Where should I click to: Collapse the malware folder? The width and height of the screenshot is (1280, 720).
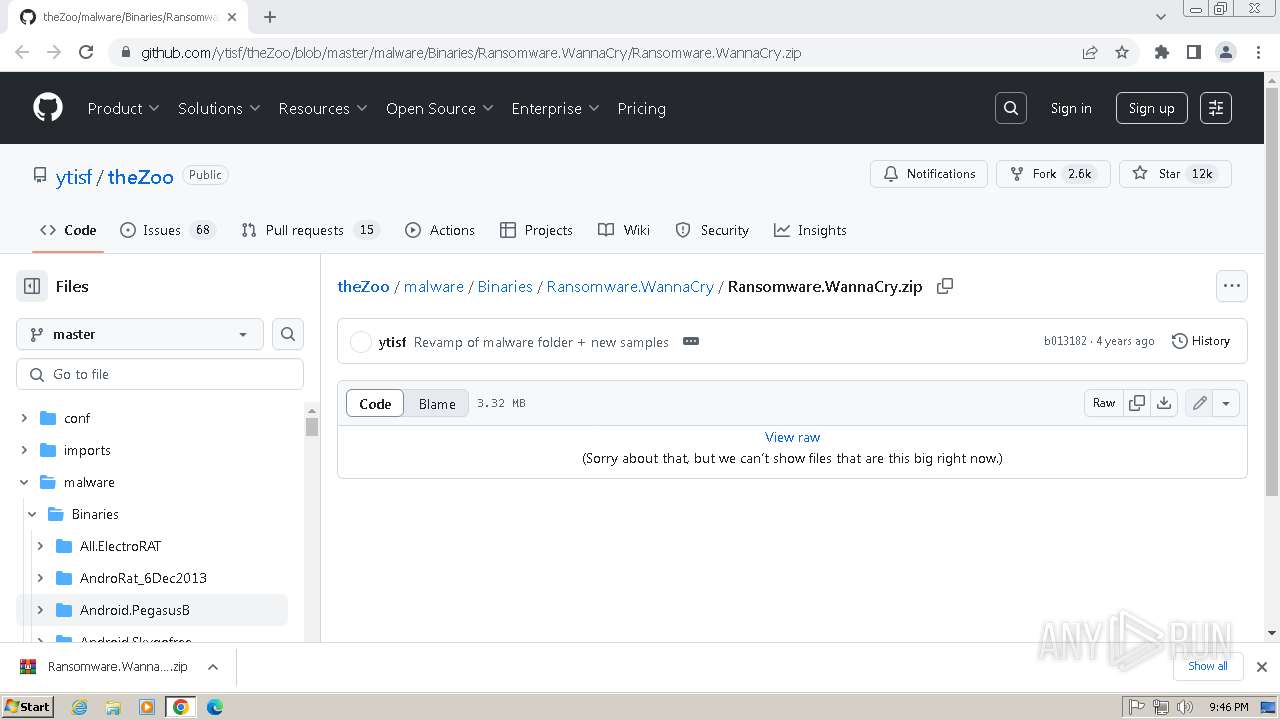25,482
